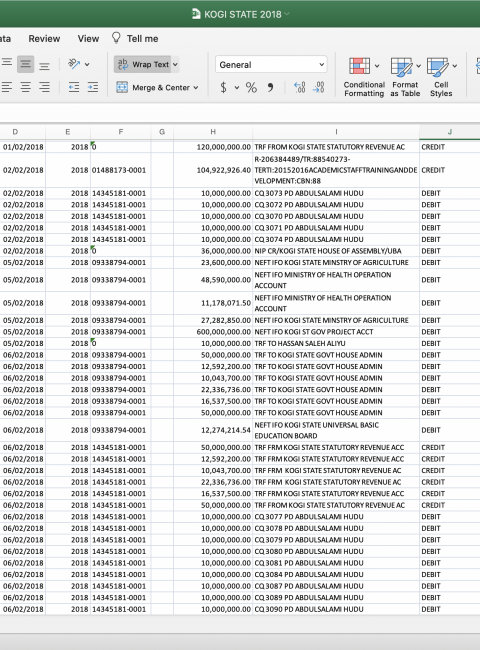Click Merge & Center button
The height and width of the screenshot is (650, 480).
(x=153, y=87)
